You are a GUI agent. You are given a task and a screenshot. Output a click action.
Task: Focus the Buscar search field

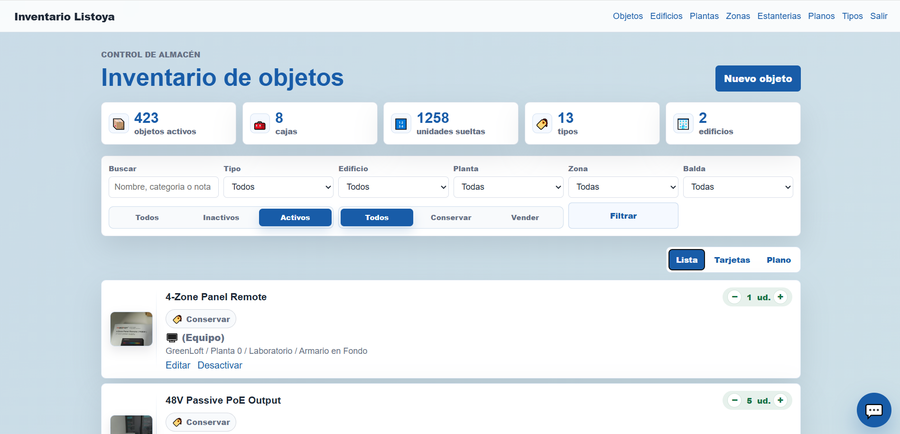click(x=164, y=187)
